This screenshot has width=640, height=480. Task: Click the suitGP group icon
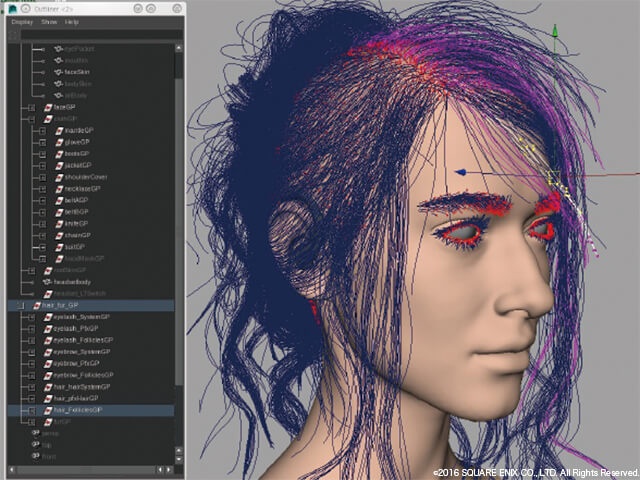60,247
